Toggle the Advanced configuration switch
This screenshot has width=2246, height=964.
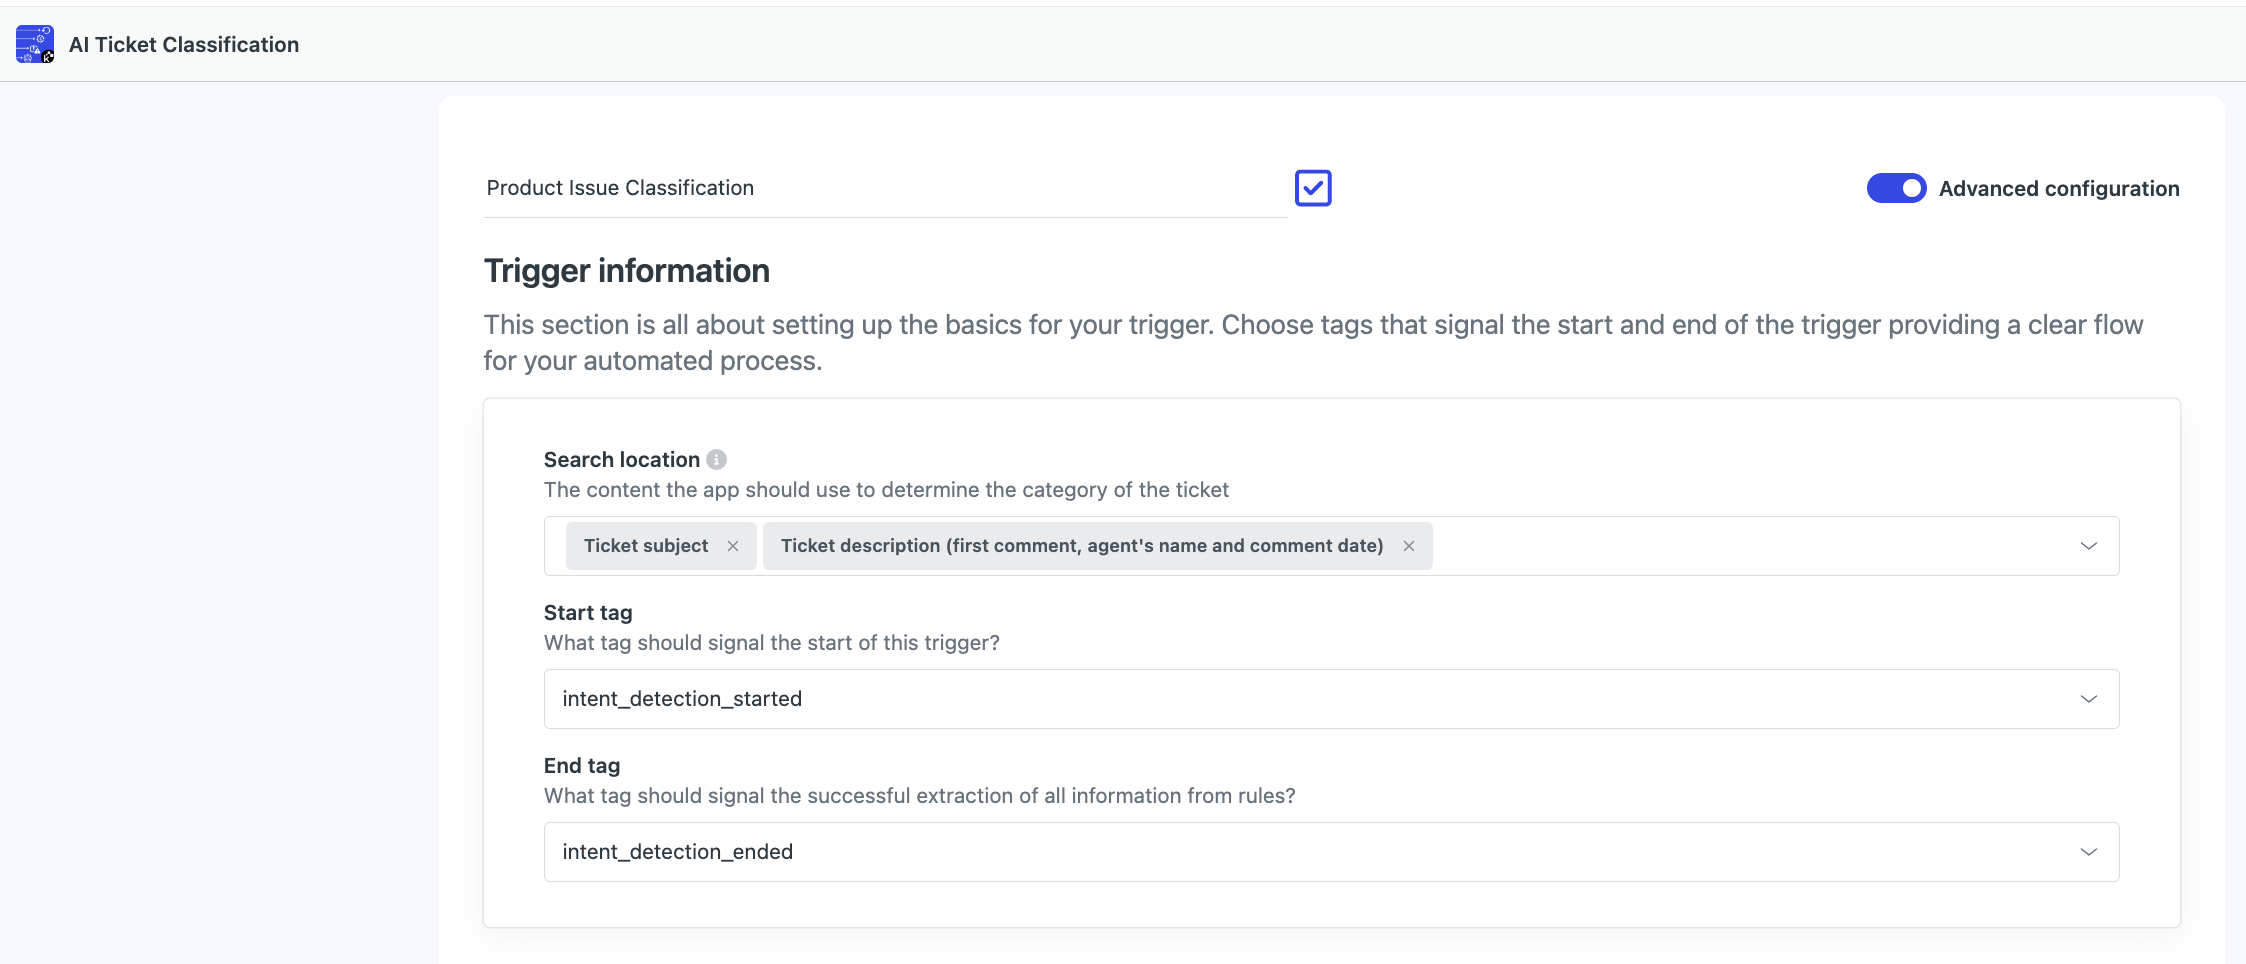[x=1896, y=188]
